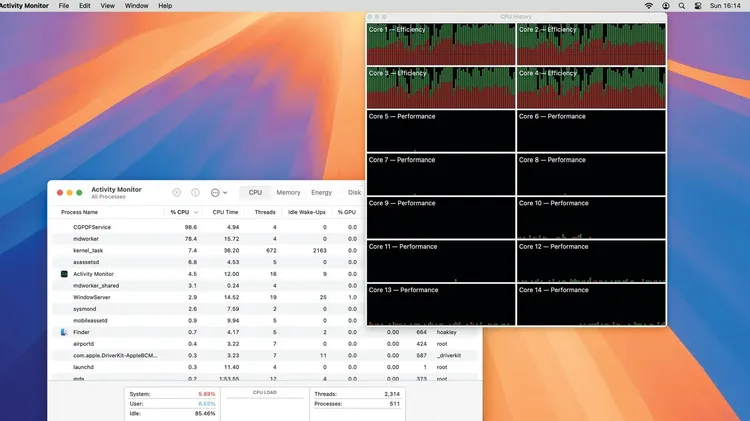Click the Processes count 511
Image resolution: width=750 pixels, height=421 pixels.
[x=395, y=404]
